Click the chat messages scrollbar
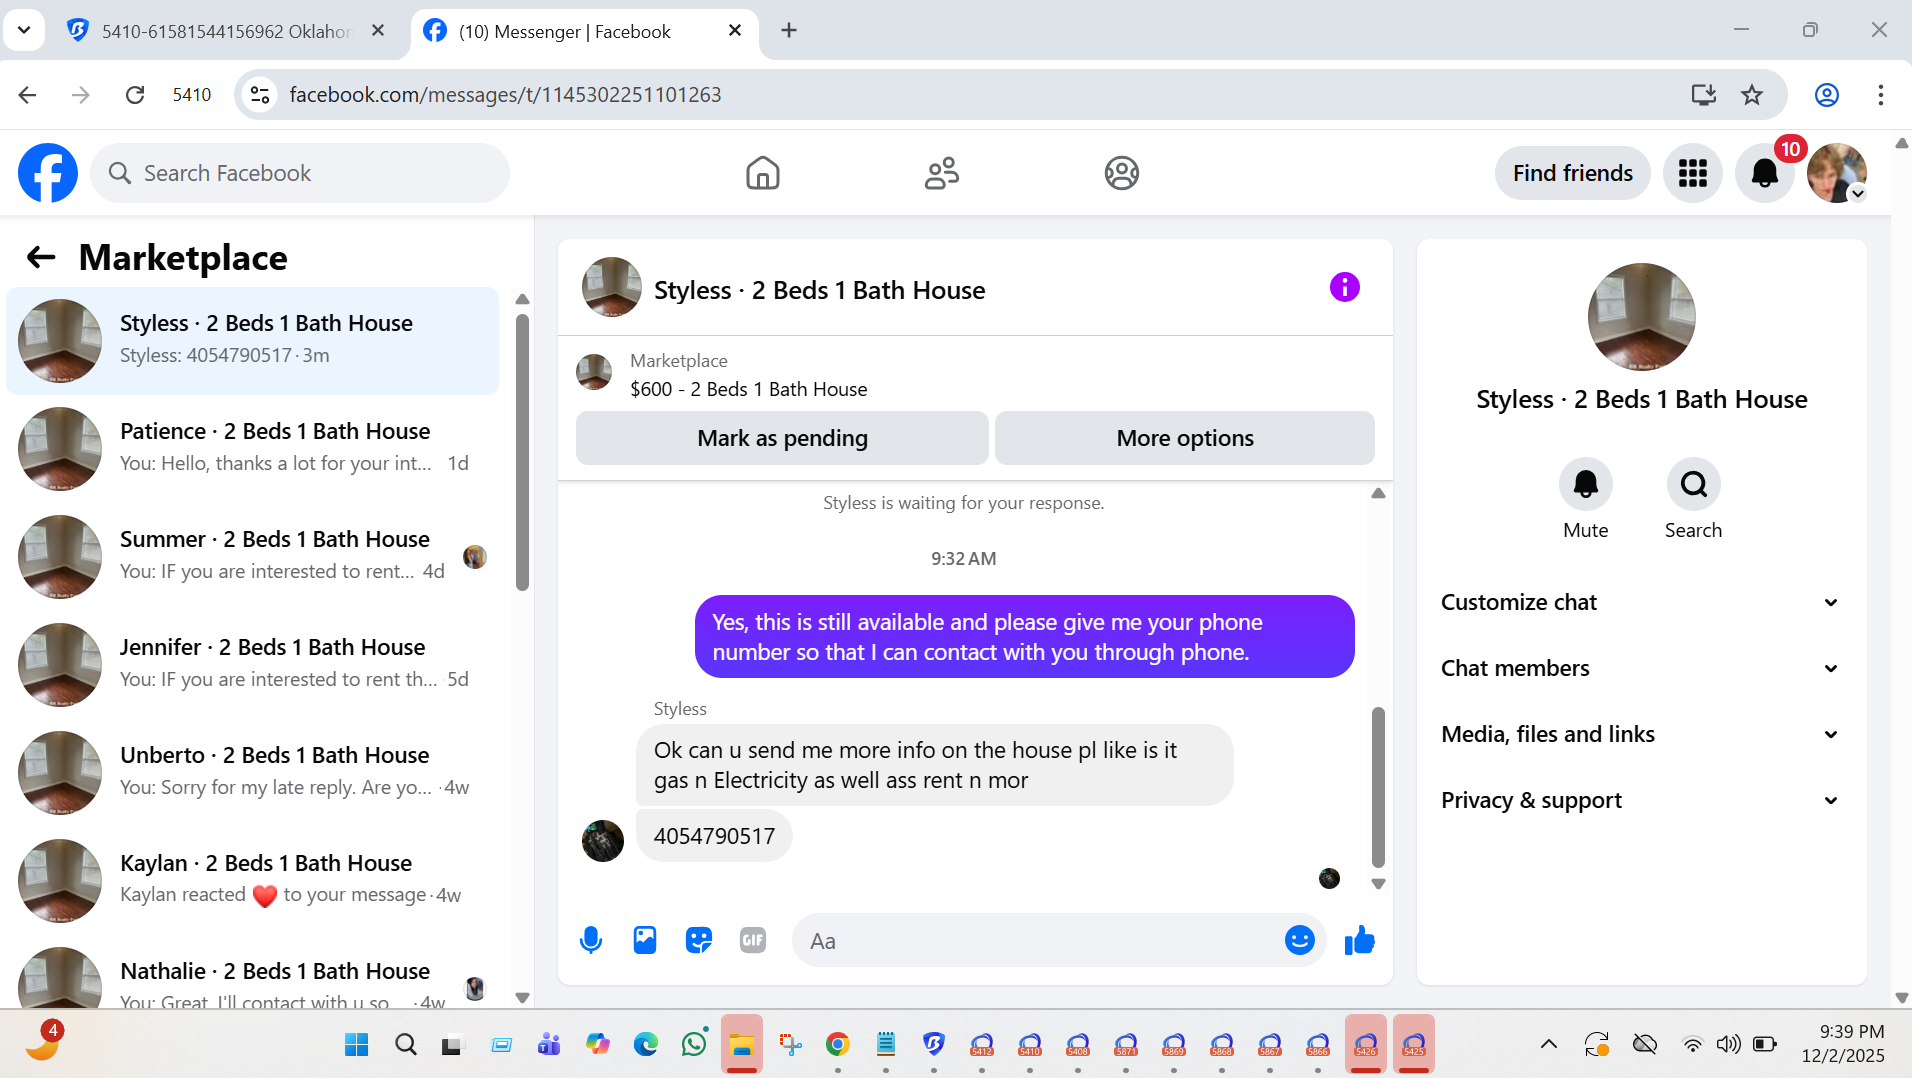 tap(1378, 787)
